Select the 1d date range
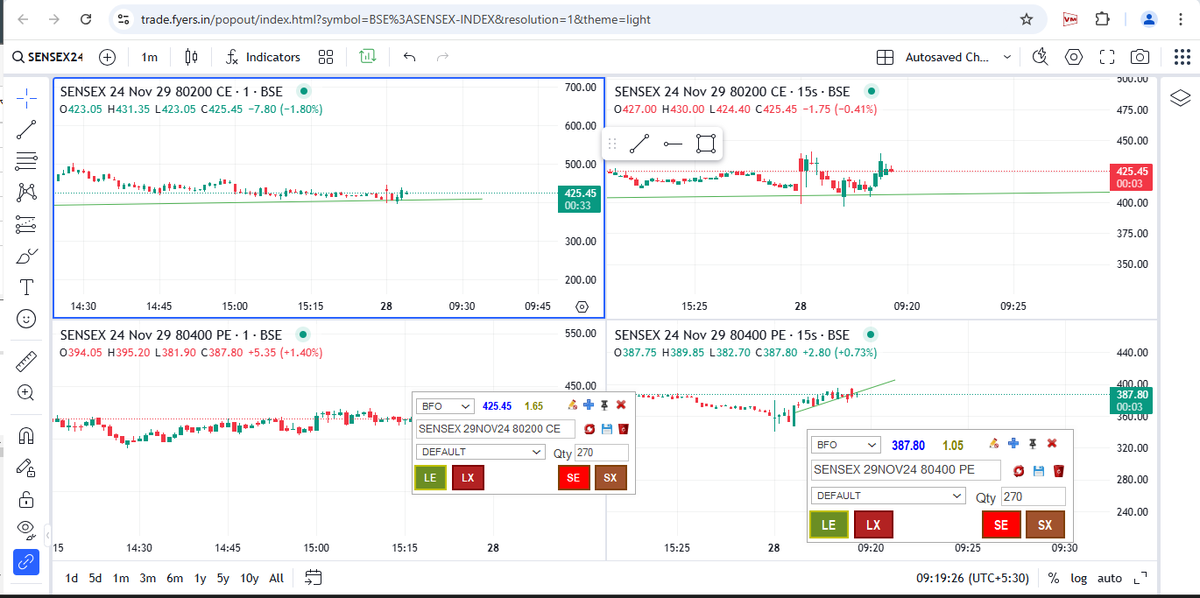This screenshot has width=1200, height=598. (72, 578)
